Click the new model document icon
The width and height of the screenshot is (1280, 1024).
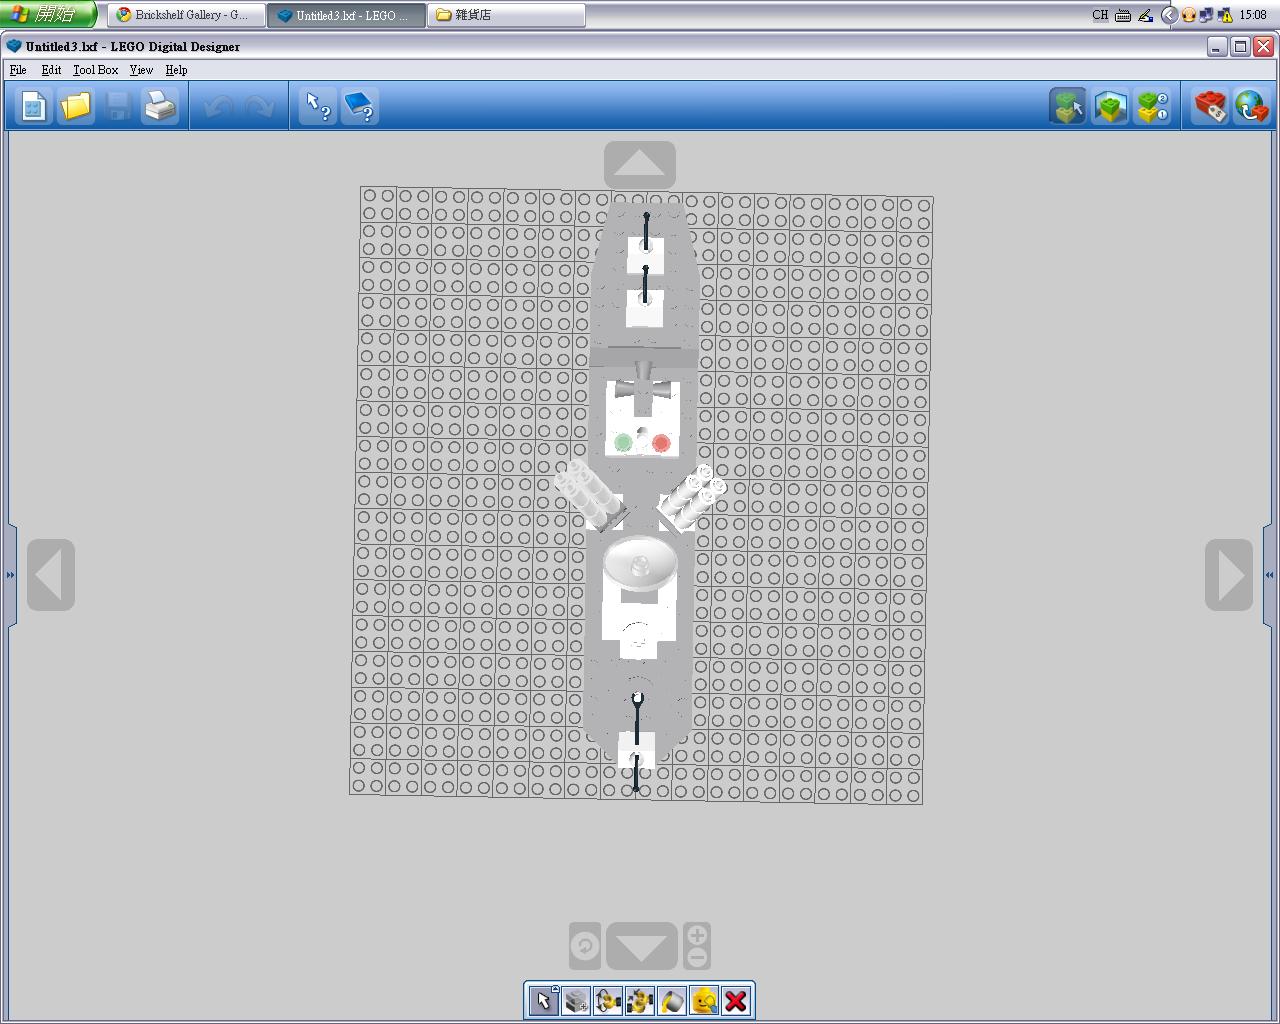point(33,106)
